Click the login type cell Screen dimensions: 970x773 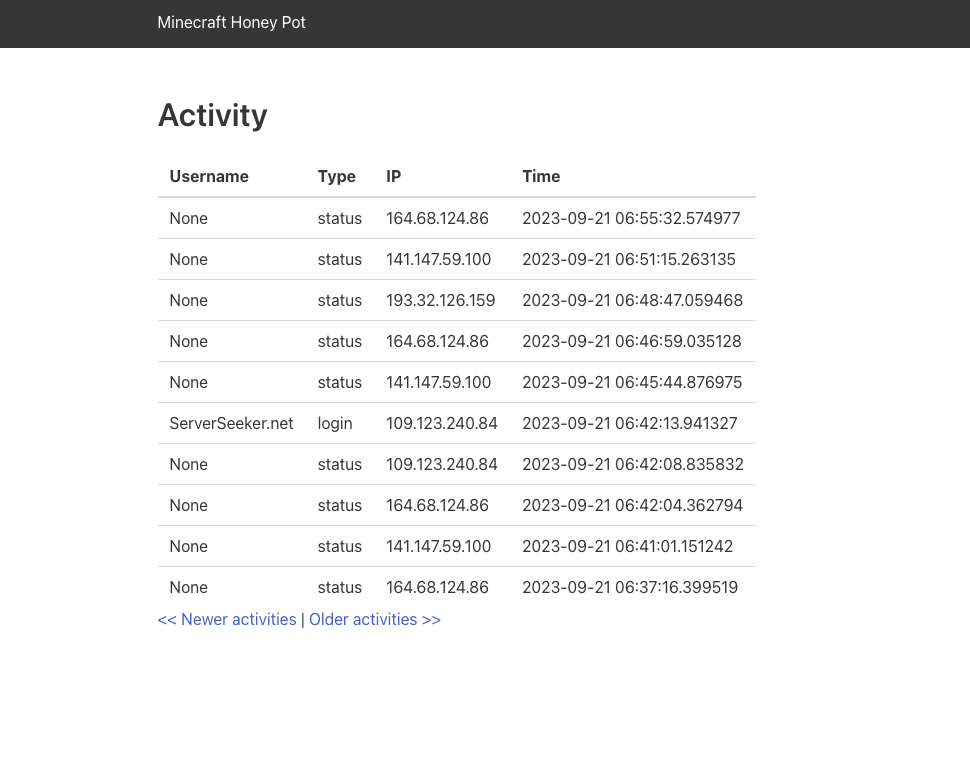335,423
